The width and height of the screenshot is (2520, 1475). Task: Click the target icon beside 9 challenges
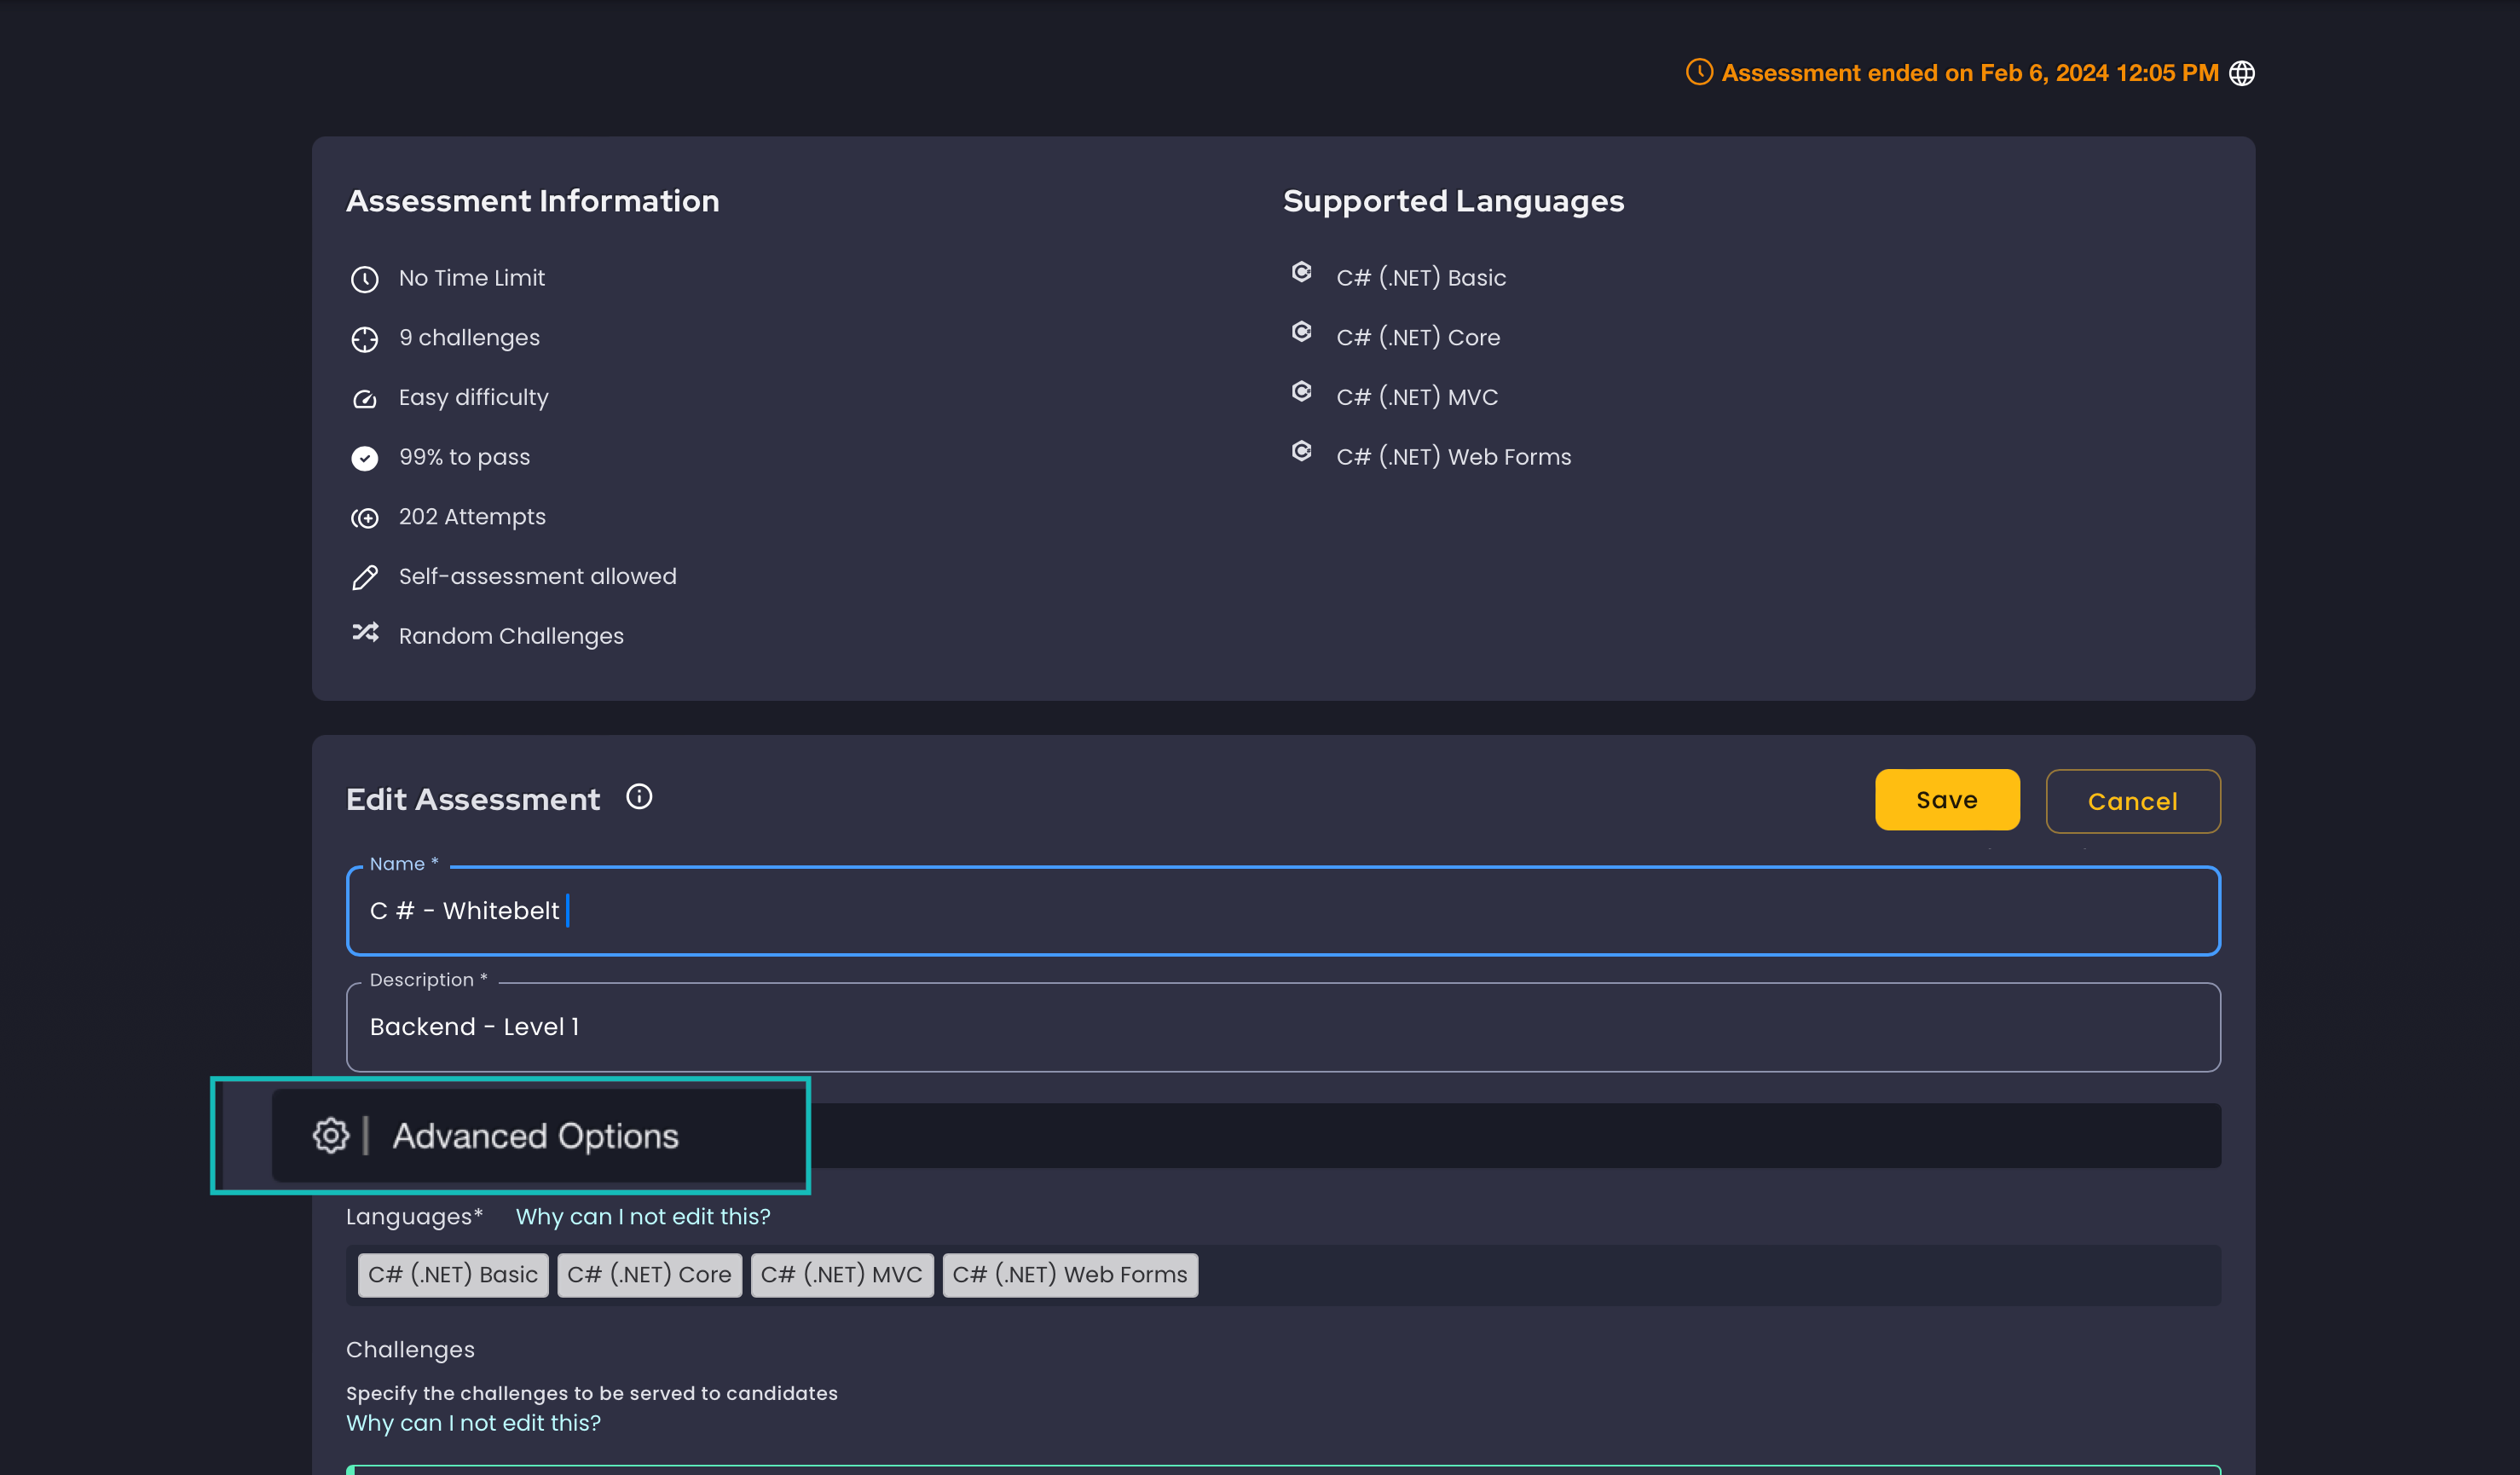click(x=364, y=339)
